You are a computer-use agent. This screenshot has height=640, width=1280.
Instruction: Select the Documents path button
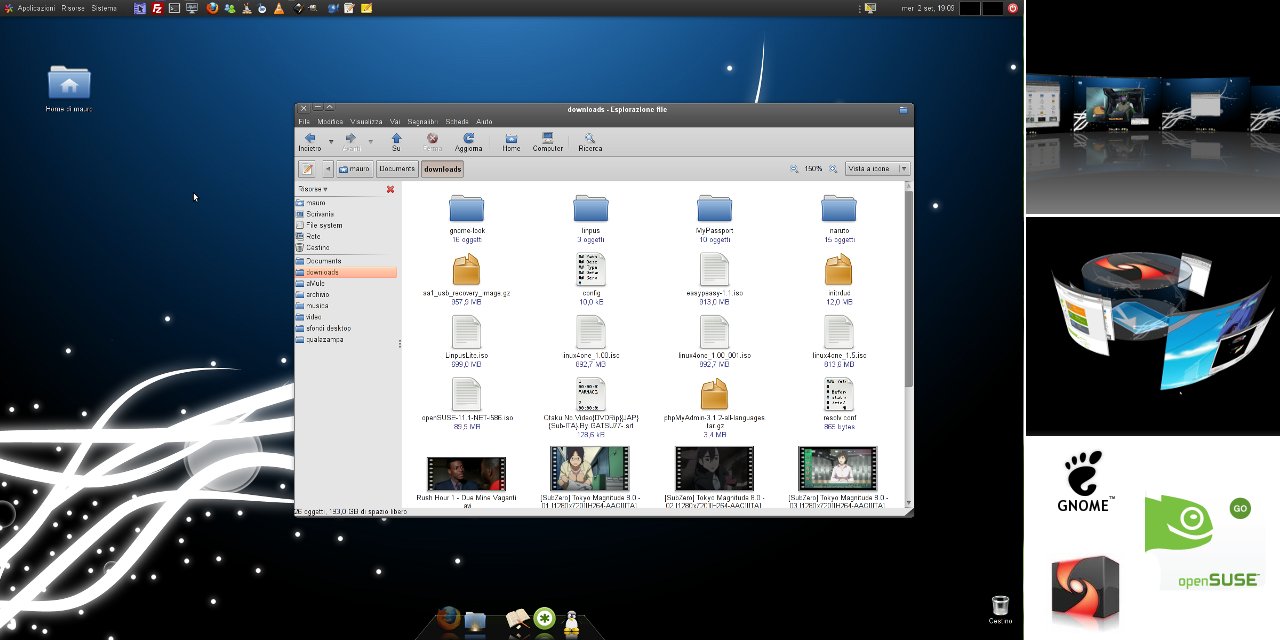(397, 169)
